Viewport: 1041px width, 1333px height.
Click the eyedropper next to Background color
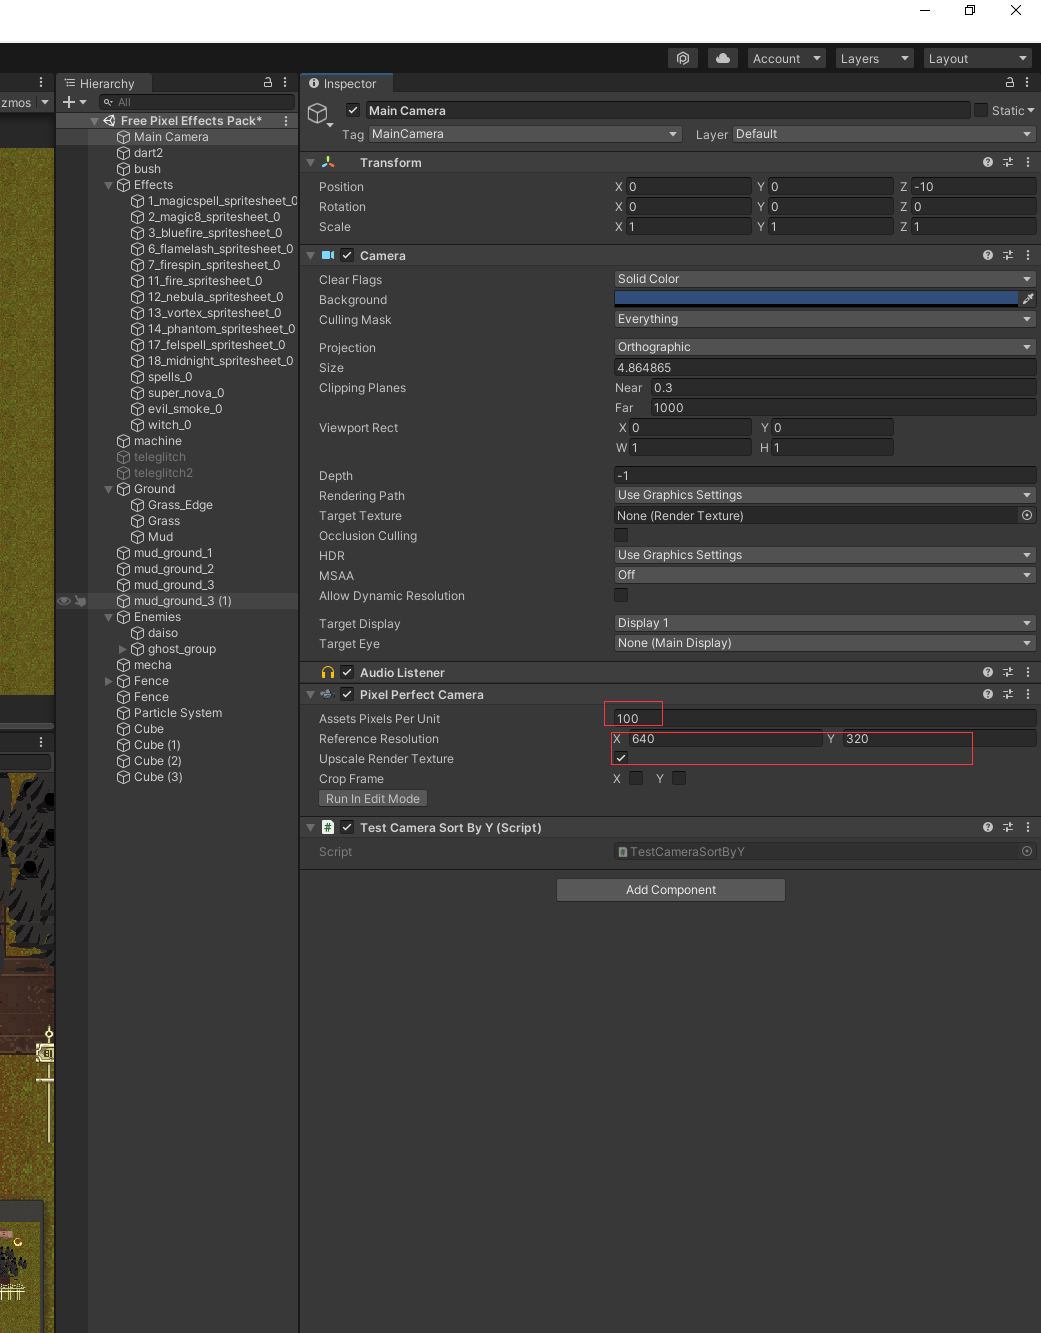(1027, 299)
